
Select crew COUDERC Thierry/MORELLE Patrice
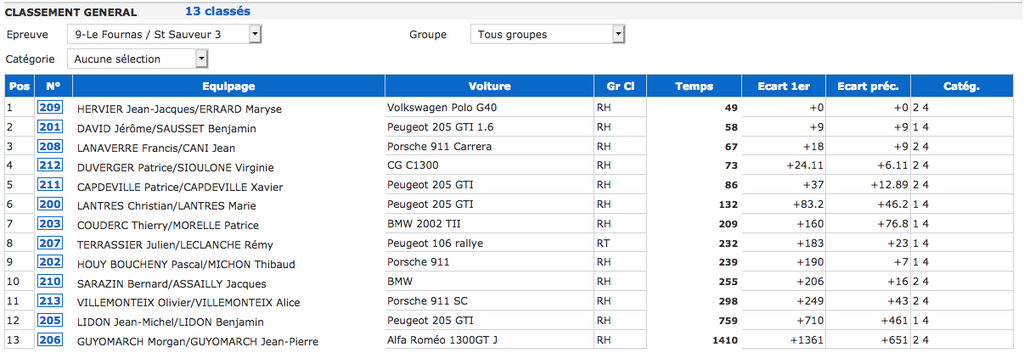[168, 225]
